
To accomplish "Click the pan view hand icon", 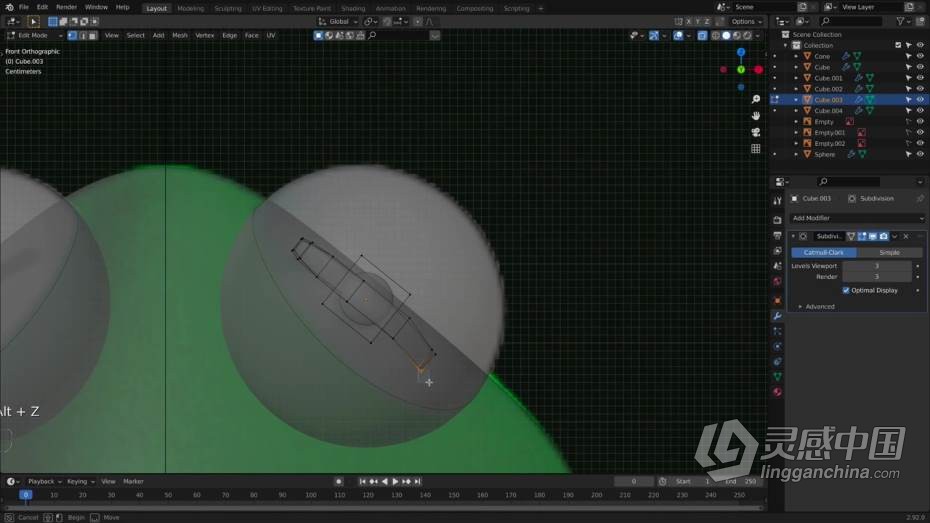I will tap(756, 116).
